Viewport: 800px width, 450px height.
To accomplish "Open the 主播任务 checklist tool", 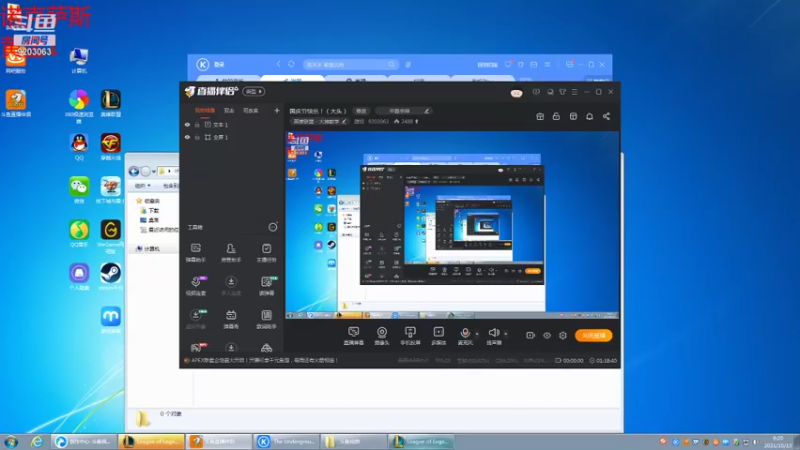I will (x=266, y=253).
